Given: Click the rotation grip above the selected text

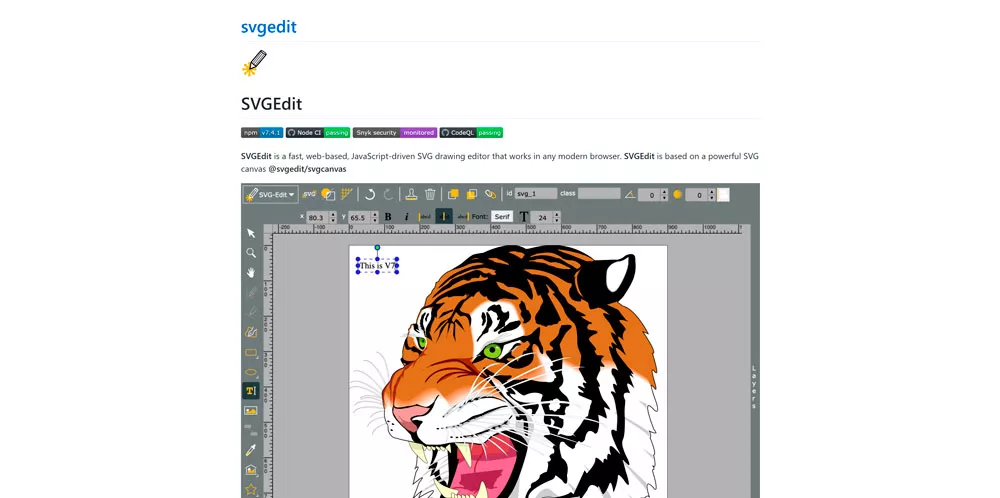Looking at the screenshot, I should point(378,247).
